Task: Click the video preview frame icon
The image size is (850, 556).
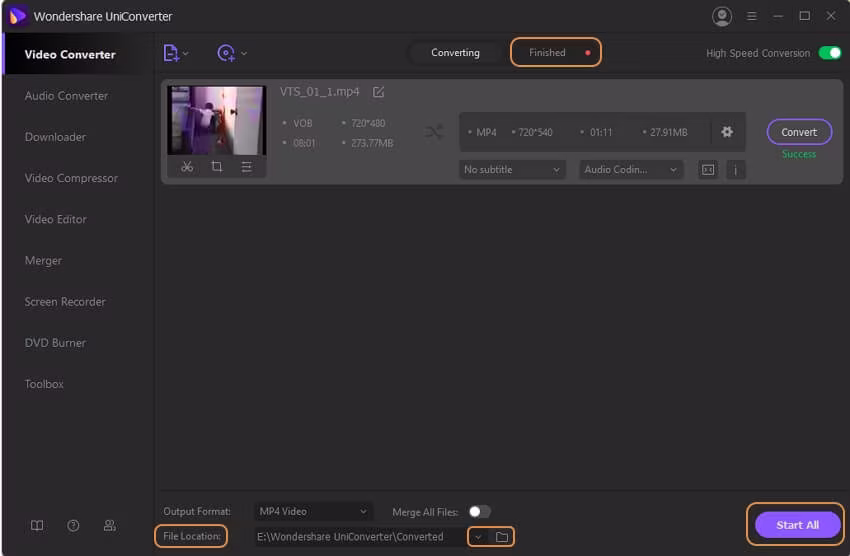Action: [707, 170]
